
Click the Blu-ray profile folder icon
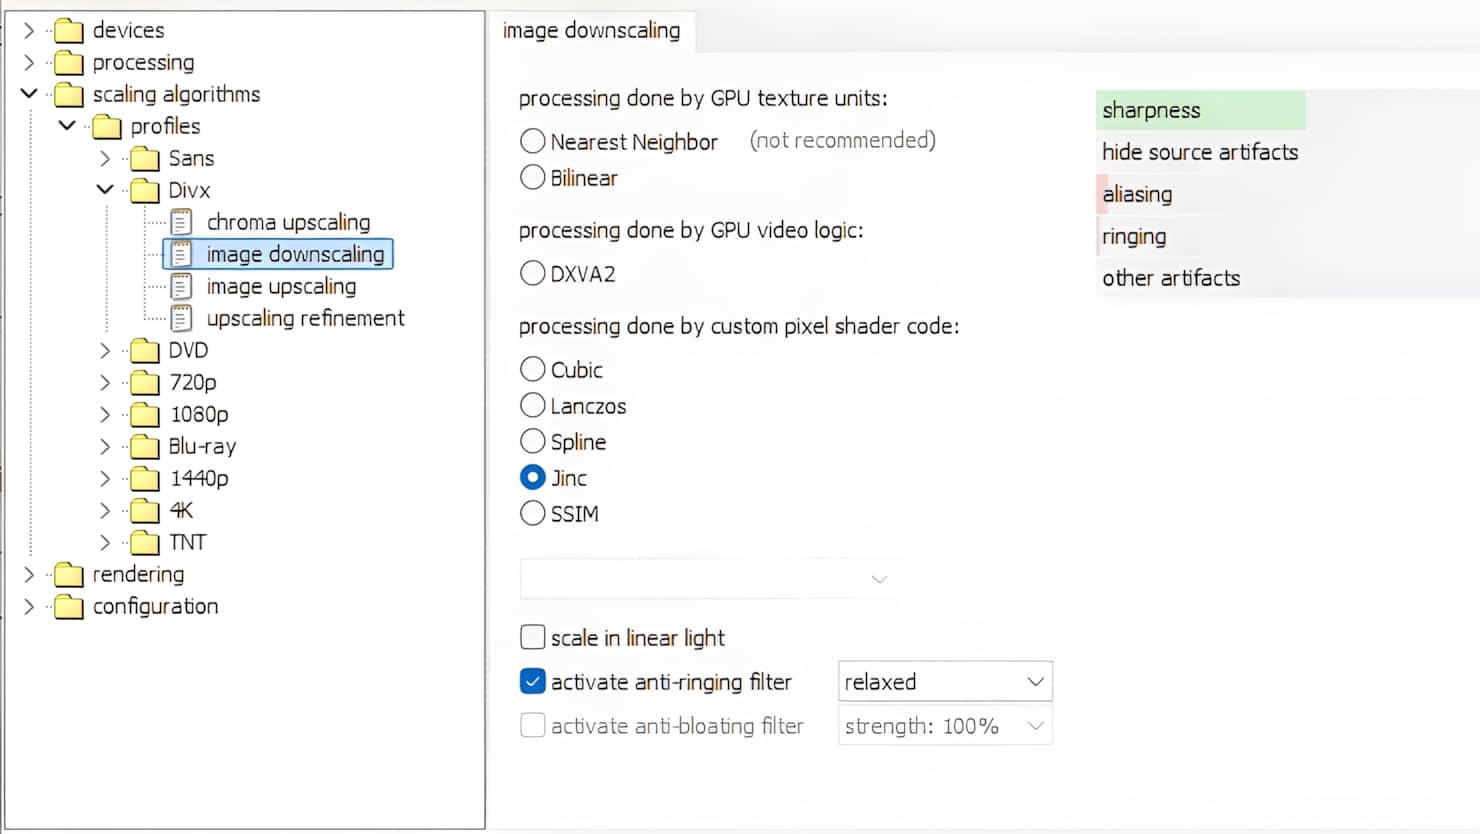point(145,447)
